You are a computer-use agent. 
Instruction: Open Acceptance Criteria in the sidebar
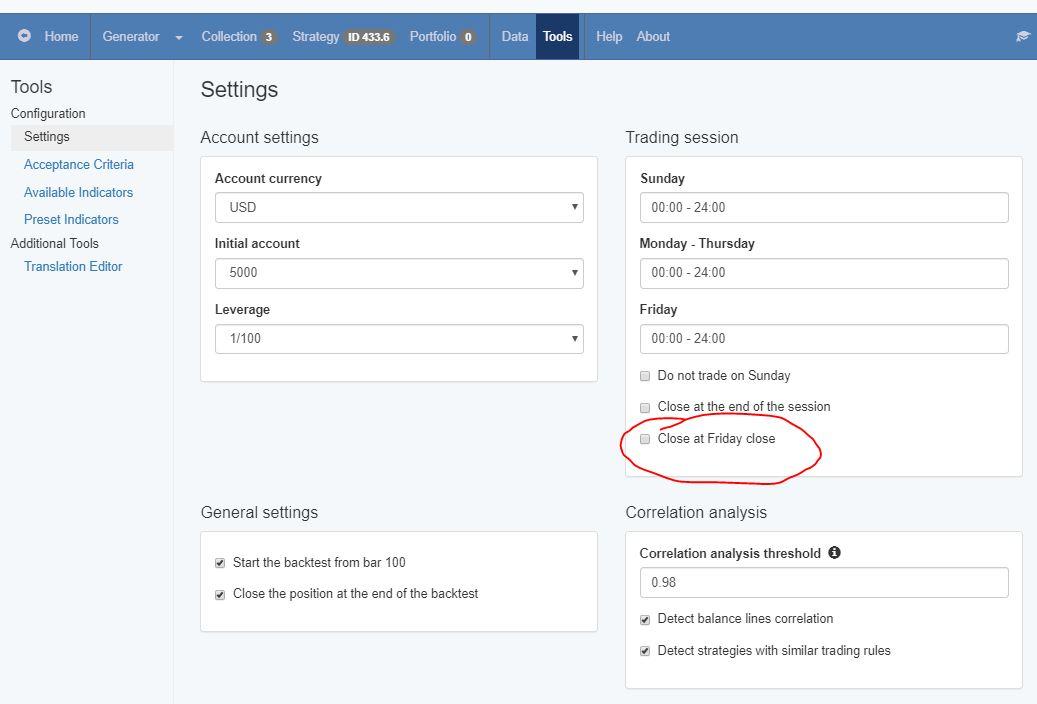tap(79, 165)
